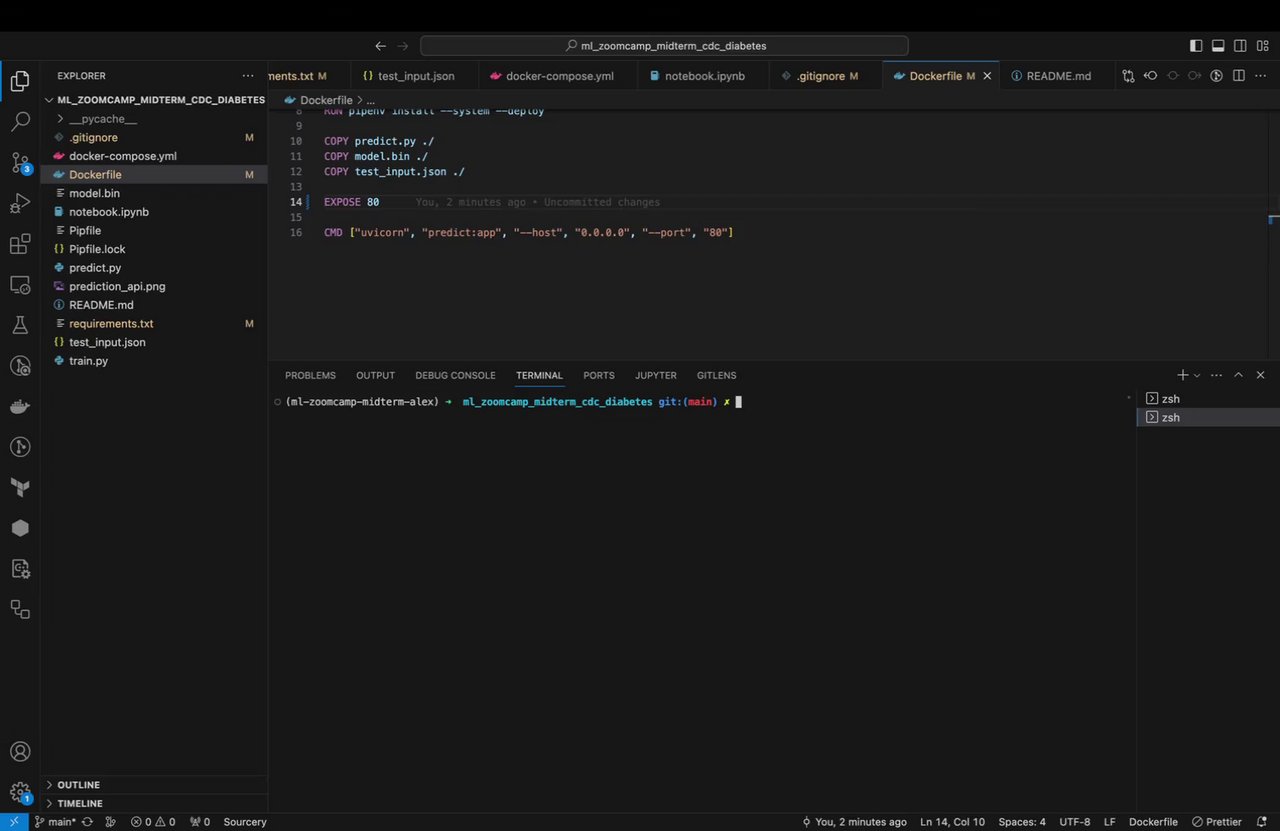
Task: Click the GitLens file annotations icon
Action: pos(1217,76)
